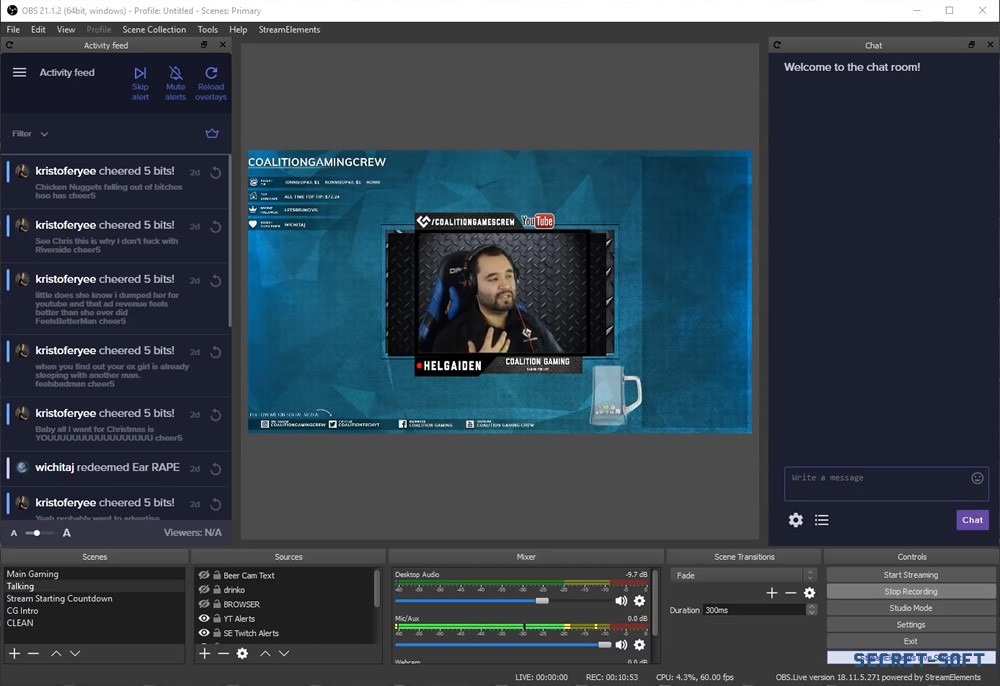Open Settings from the Controls panel

(x=911, y=624)
